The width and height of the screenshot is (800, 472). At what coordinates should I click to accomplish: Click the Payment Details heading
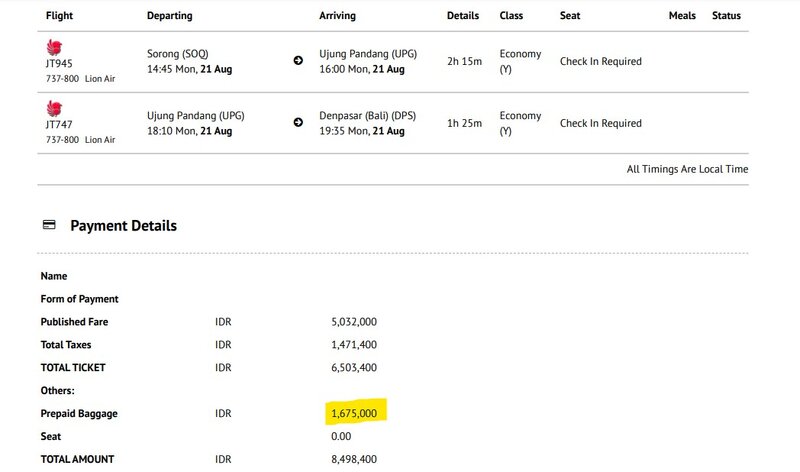click(x=123, y=226)
